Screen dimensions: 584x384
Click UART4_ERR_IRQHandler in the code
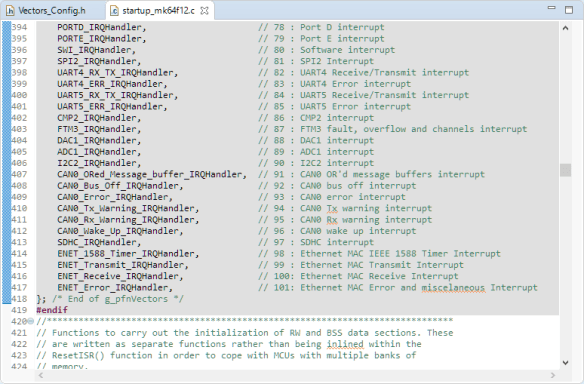click(x=110, y=84)
